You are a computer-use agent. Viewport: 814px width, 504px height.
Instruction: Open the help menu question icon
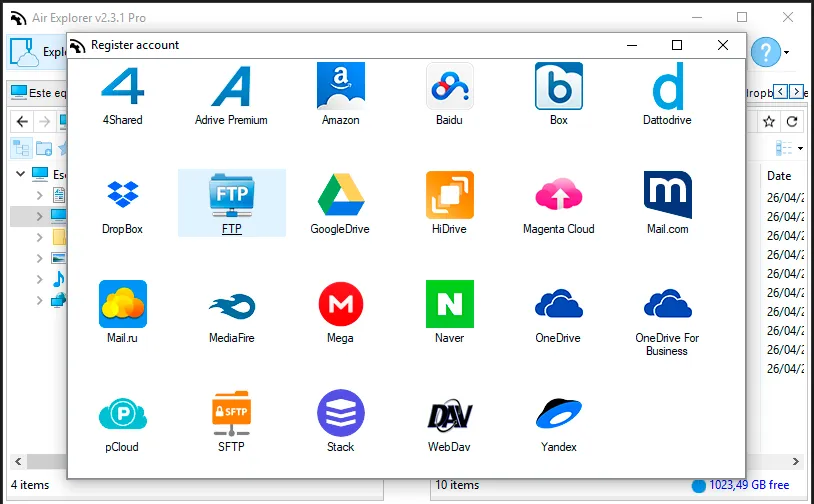coord(766,52)
